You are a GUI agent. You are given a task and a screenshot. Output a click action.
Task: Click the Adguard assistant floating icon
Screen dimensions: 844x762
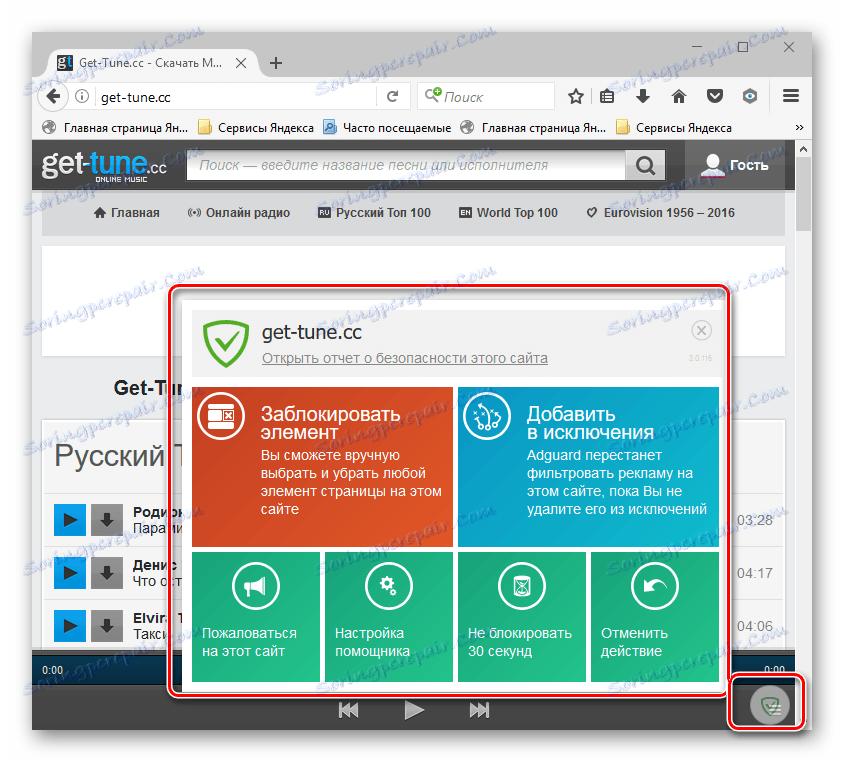pyautogui.click(x=770, y=706)
